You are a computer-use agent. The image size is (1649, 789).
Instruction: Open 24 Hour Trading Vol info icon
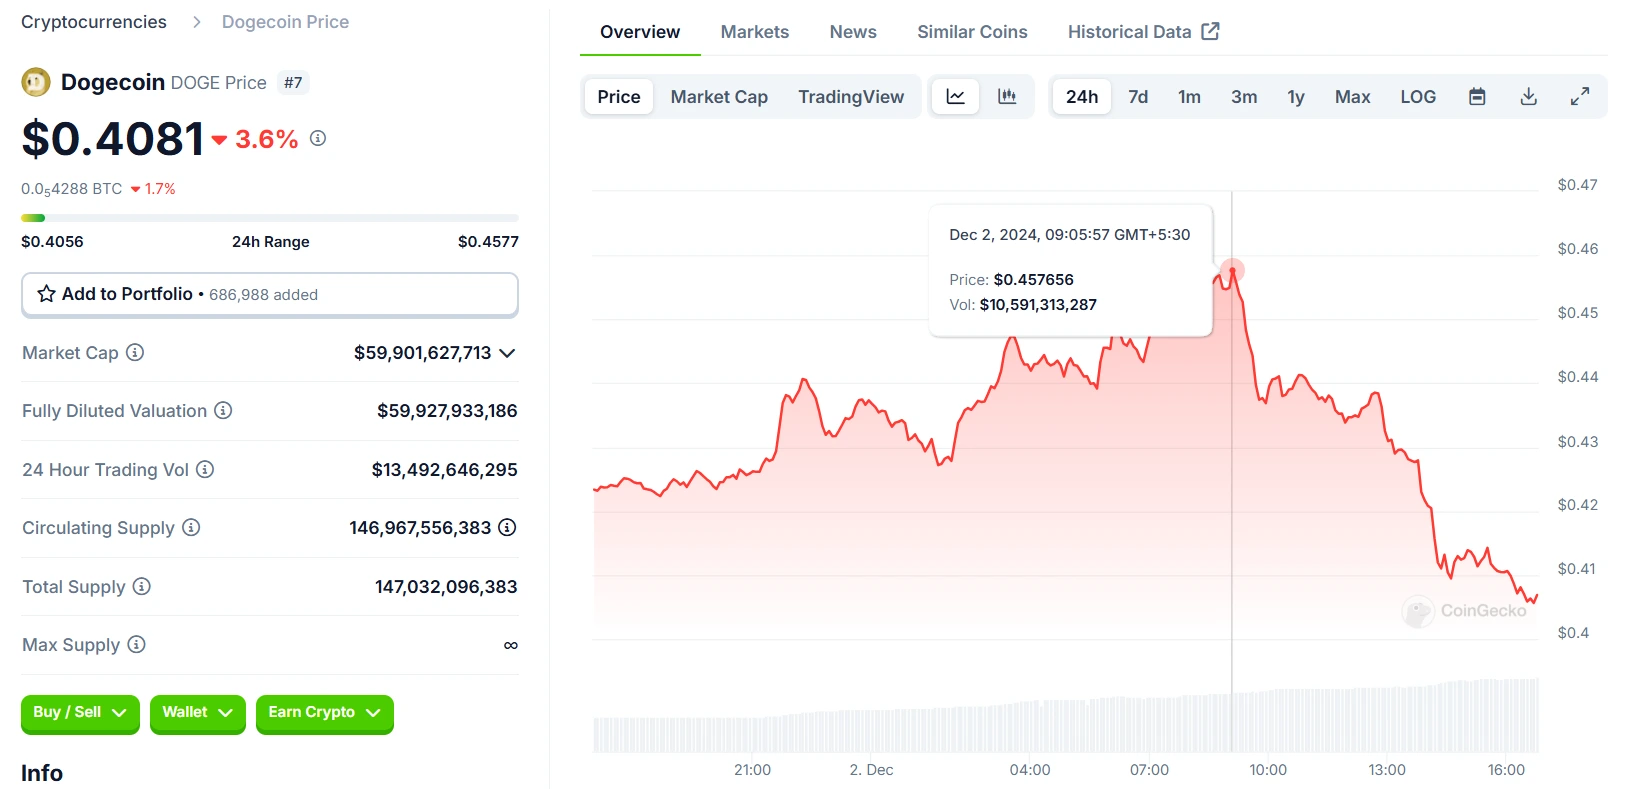coord(205,469)
